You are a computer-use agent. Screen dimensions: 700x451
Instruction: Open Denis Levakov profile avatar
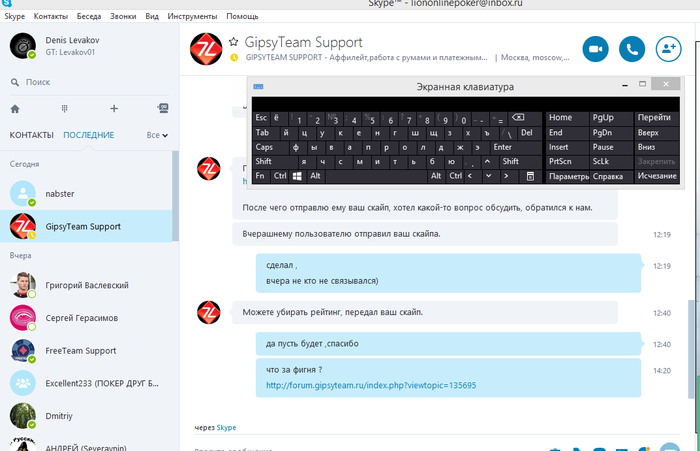[x=23, y=46]
